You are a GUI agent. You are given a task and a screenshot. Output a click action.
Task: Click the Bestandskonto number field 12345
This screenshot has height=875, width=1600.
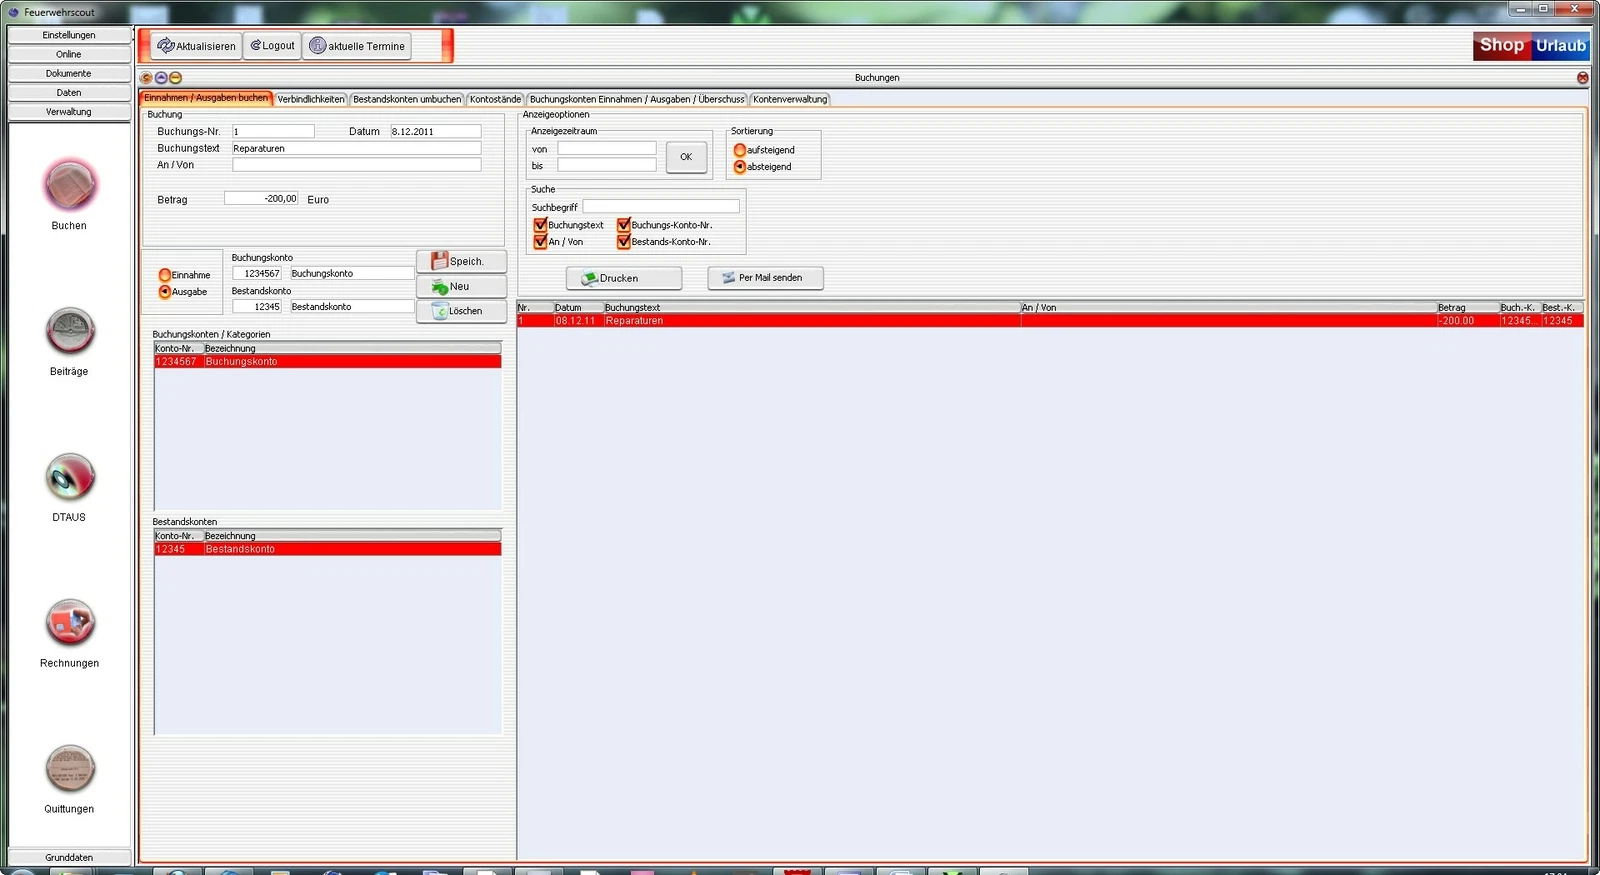pyautogui.click(x=257, y=307)
